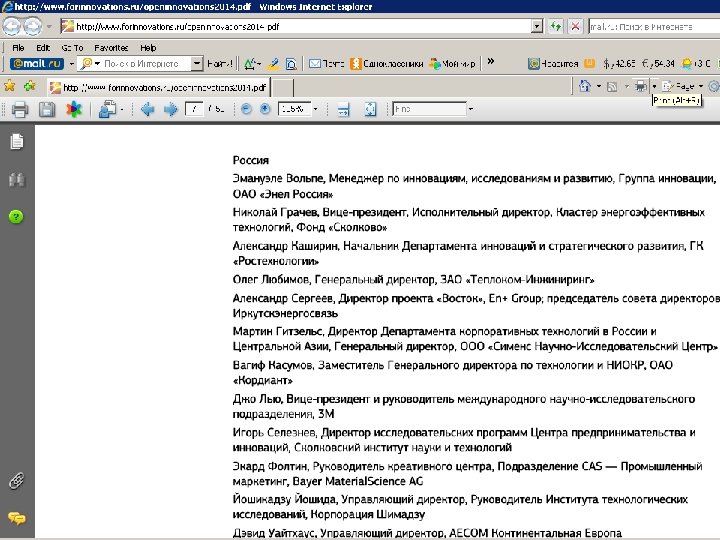Expand the toolbar search field dropdown arrow
The height and width of the screenshot is (540, 720).
[197, 63]
